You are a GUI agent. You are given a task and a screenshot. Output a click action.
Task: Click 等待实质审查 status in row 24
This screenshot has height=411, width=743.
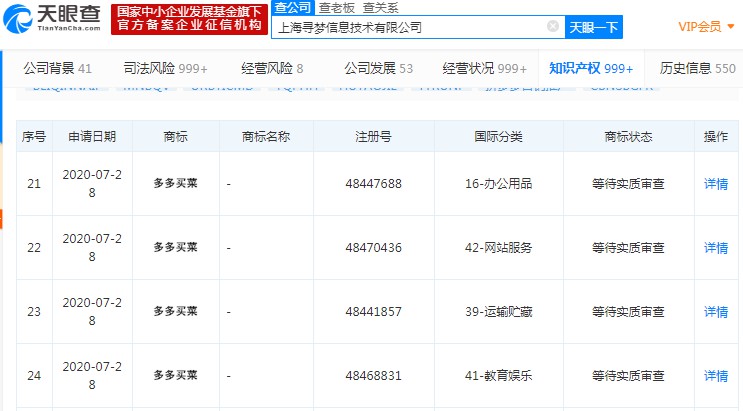click(628, 375)
